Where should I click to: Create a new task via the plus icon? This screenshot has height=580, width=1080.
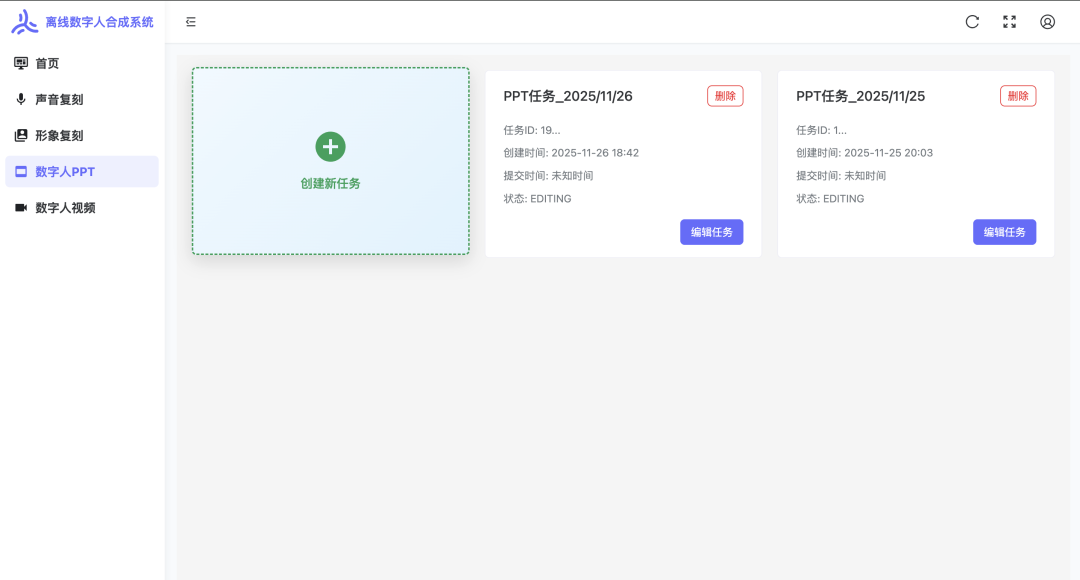330,146
